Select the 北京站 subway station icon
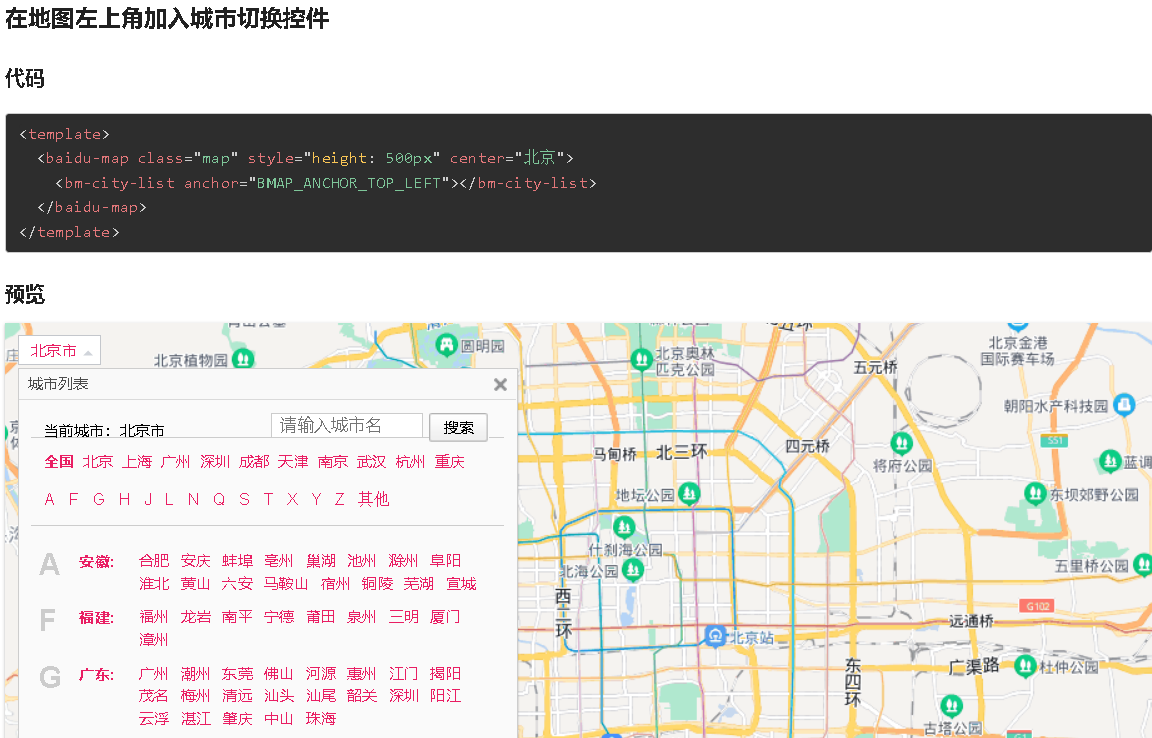Viewport: 1152px width, 738px height. (715, 634)
